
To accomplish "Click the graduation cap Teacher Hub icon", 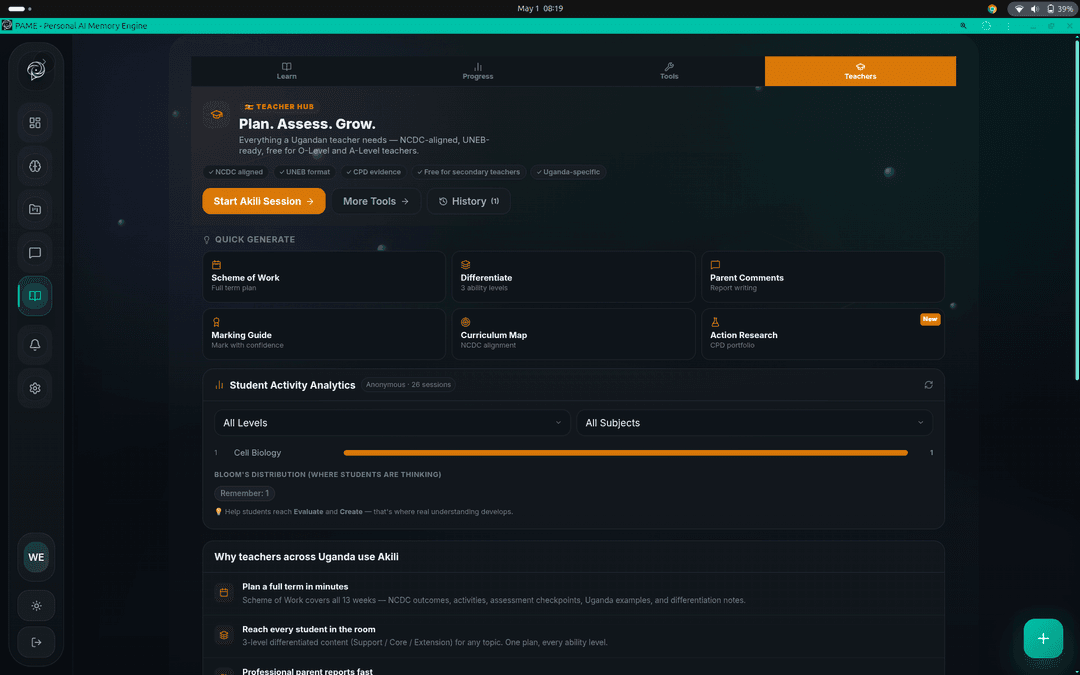I will (216, 114).
